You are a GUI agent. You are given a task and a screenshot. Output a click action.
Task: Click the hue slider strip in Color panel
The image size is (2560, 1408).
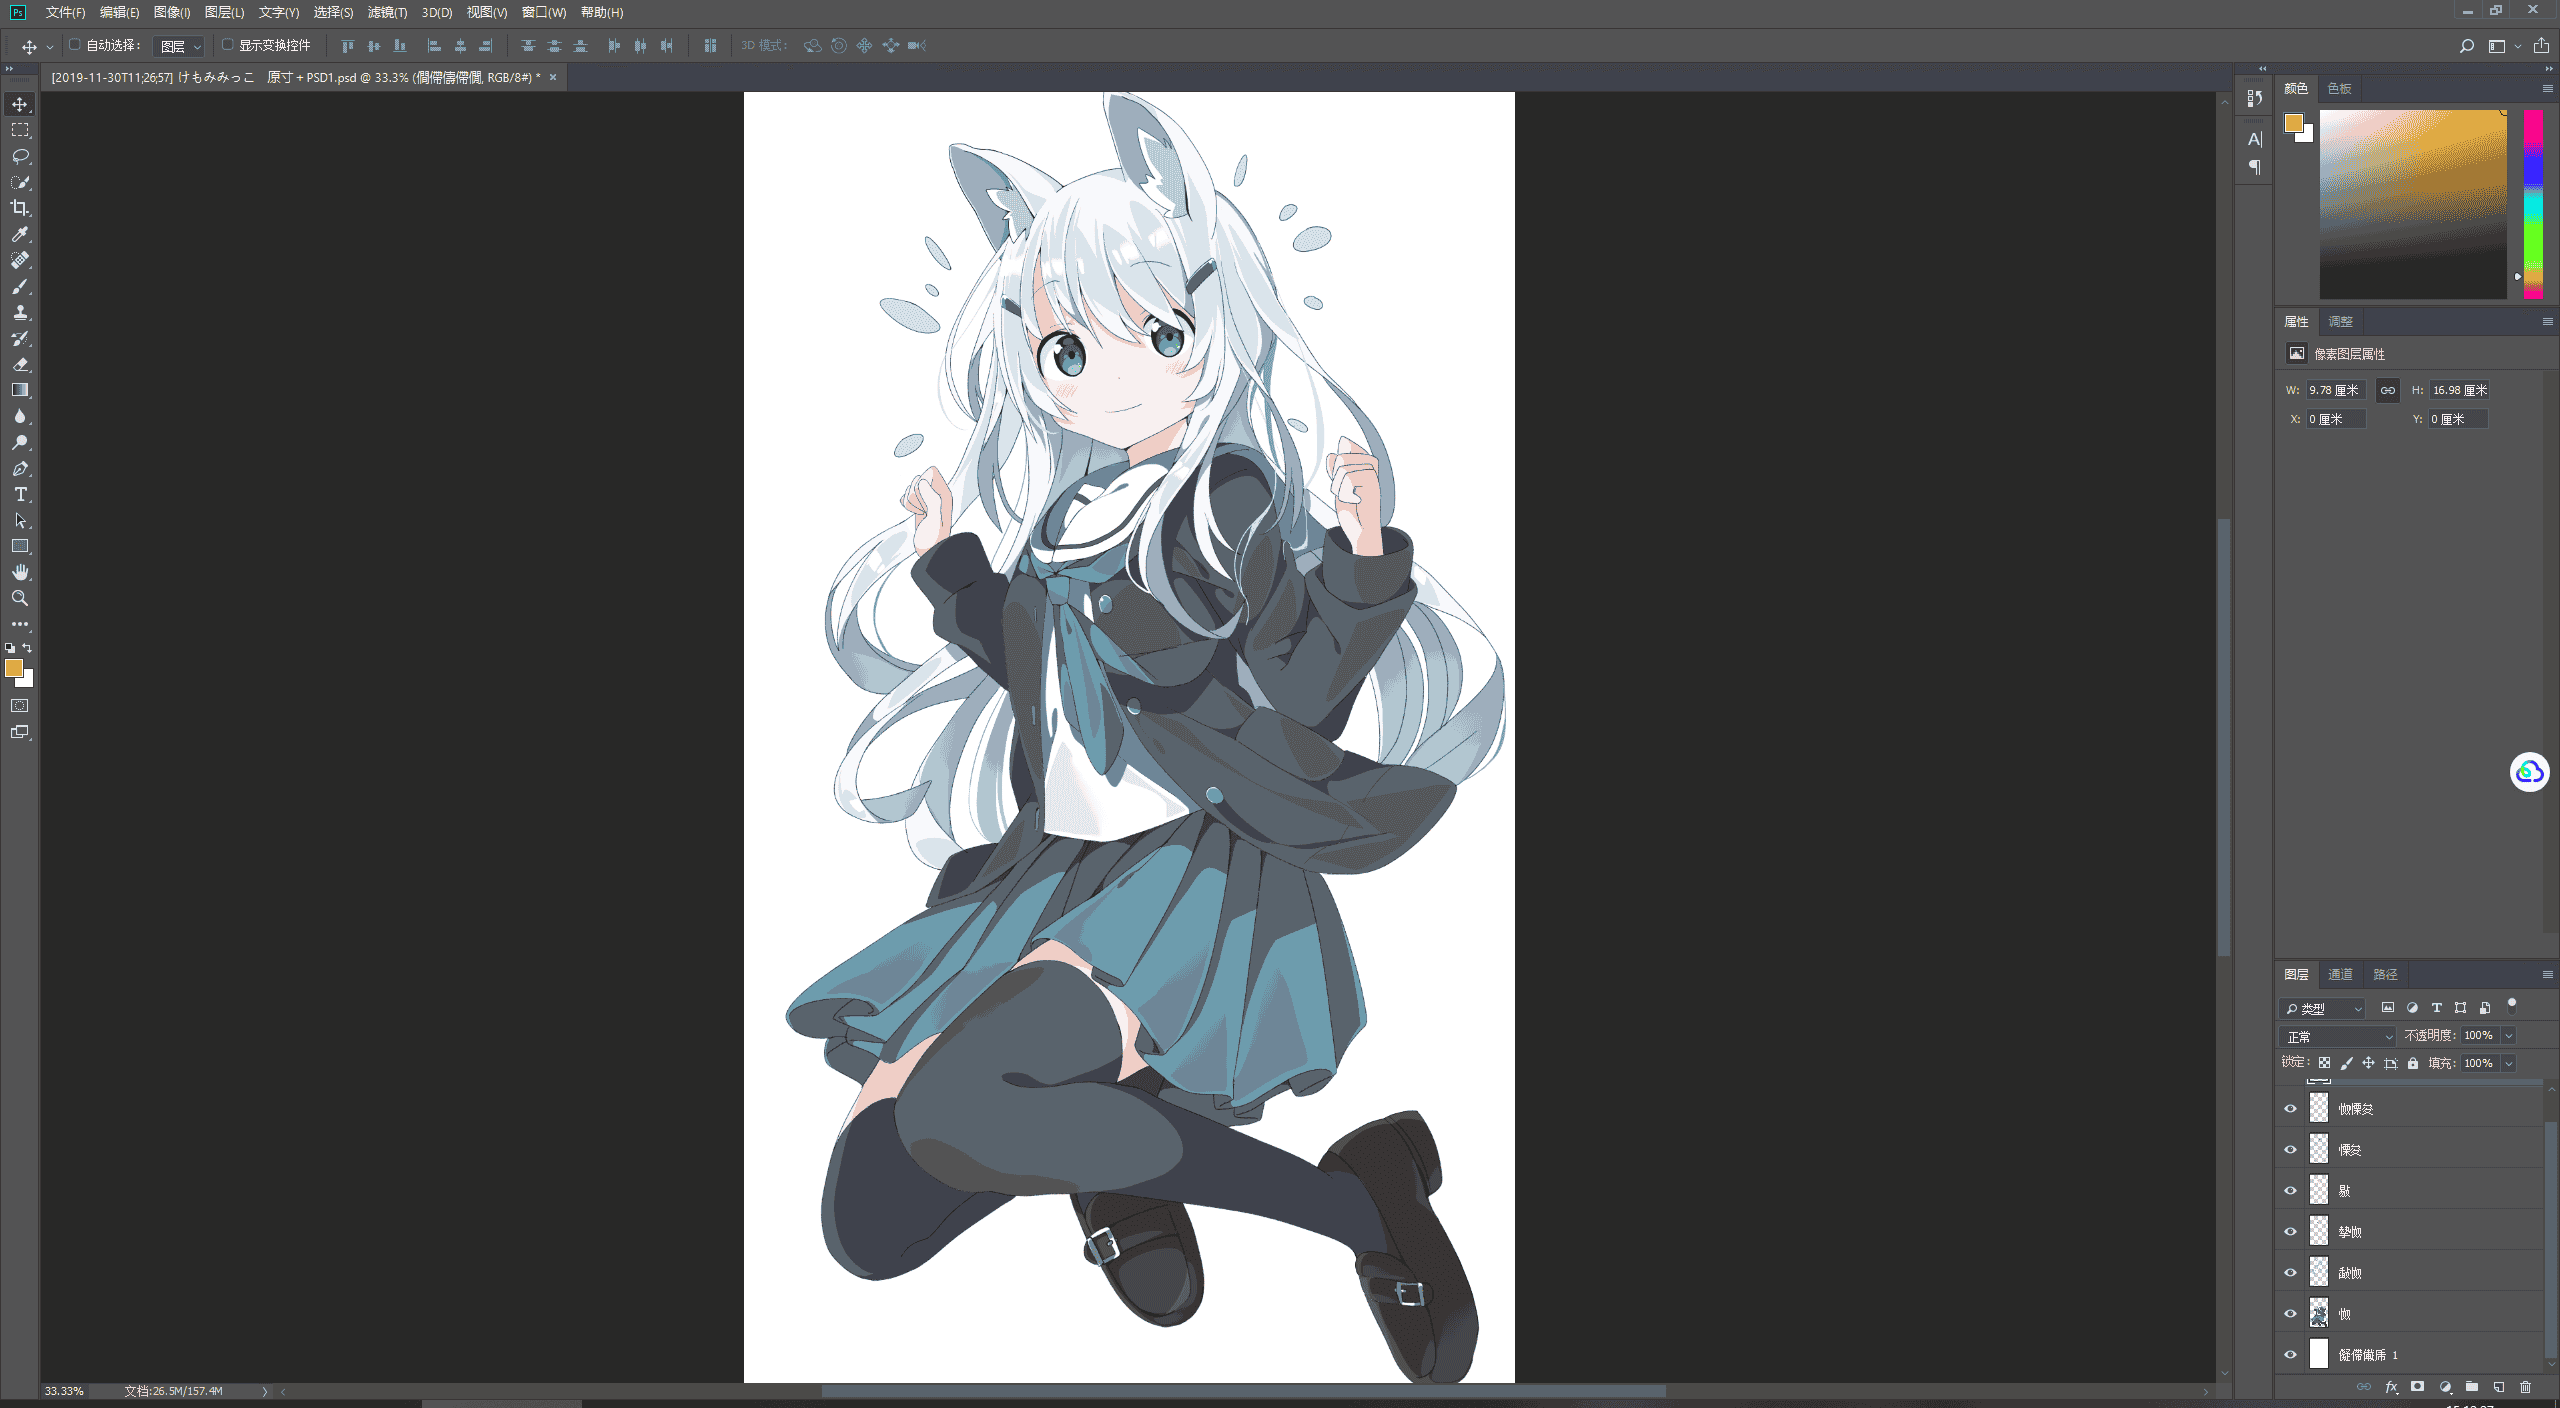tap(2533, 204)
